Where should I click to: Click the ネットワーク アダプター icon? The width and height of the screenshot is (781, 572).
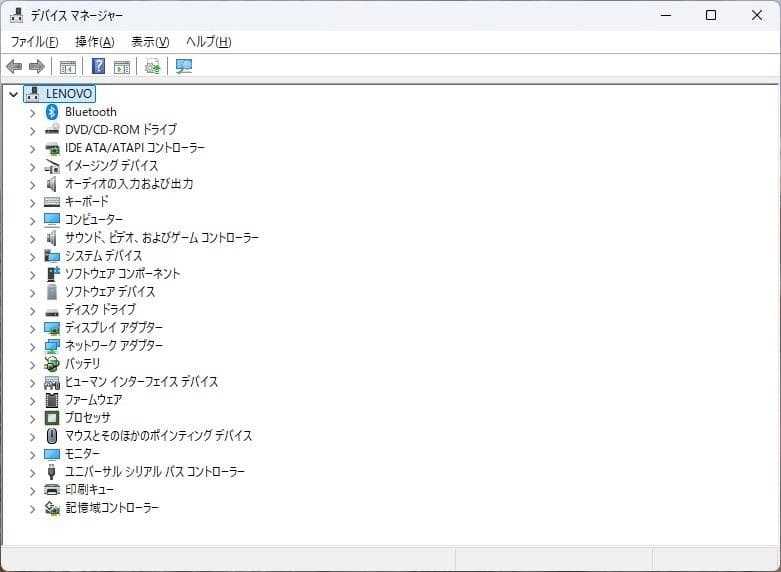[x=52, y=346]
